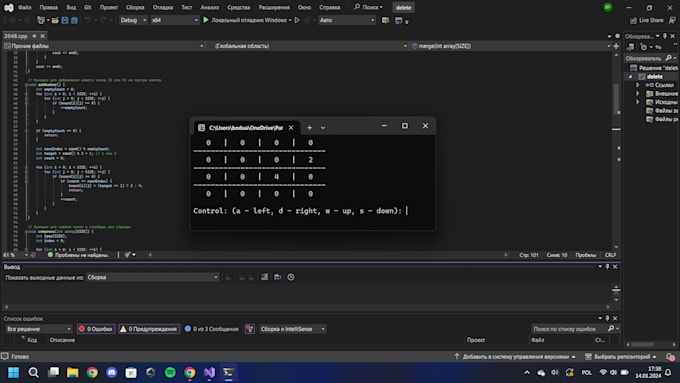Click the clock icon in Output toolbar

click(x=291, y=277)
